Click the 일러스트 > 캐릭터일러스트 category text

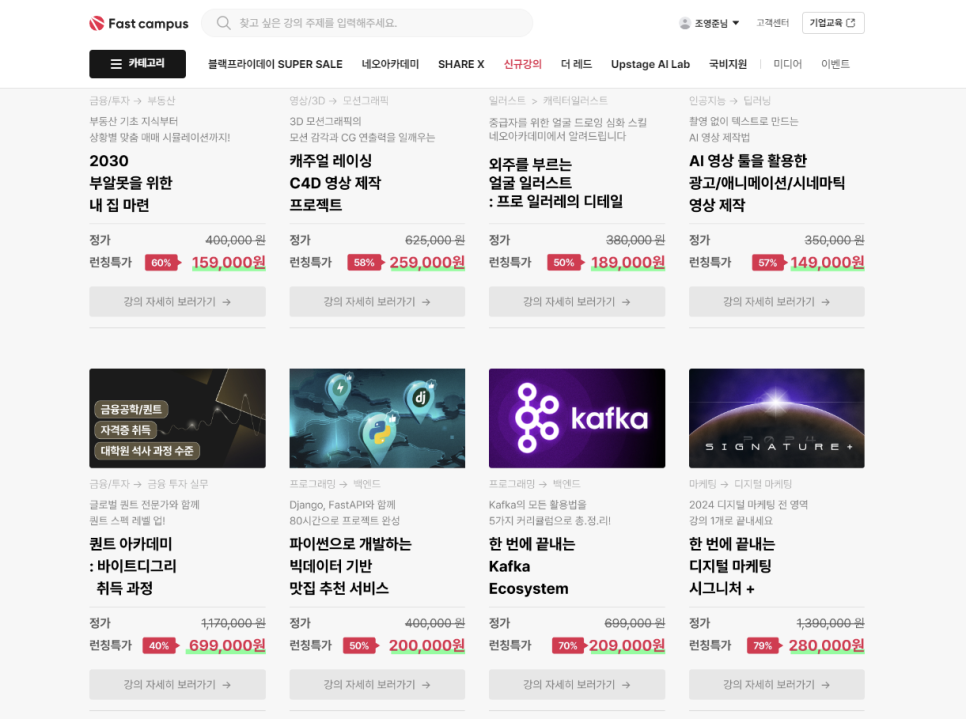coord(548,100)
